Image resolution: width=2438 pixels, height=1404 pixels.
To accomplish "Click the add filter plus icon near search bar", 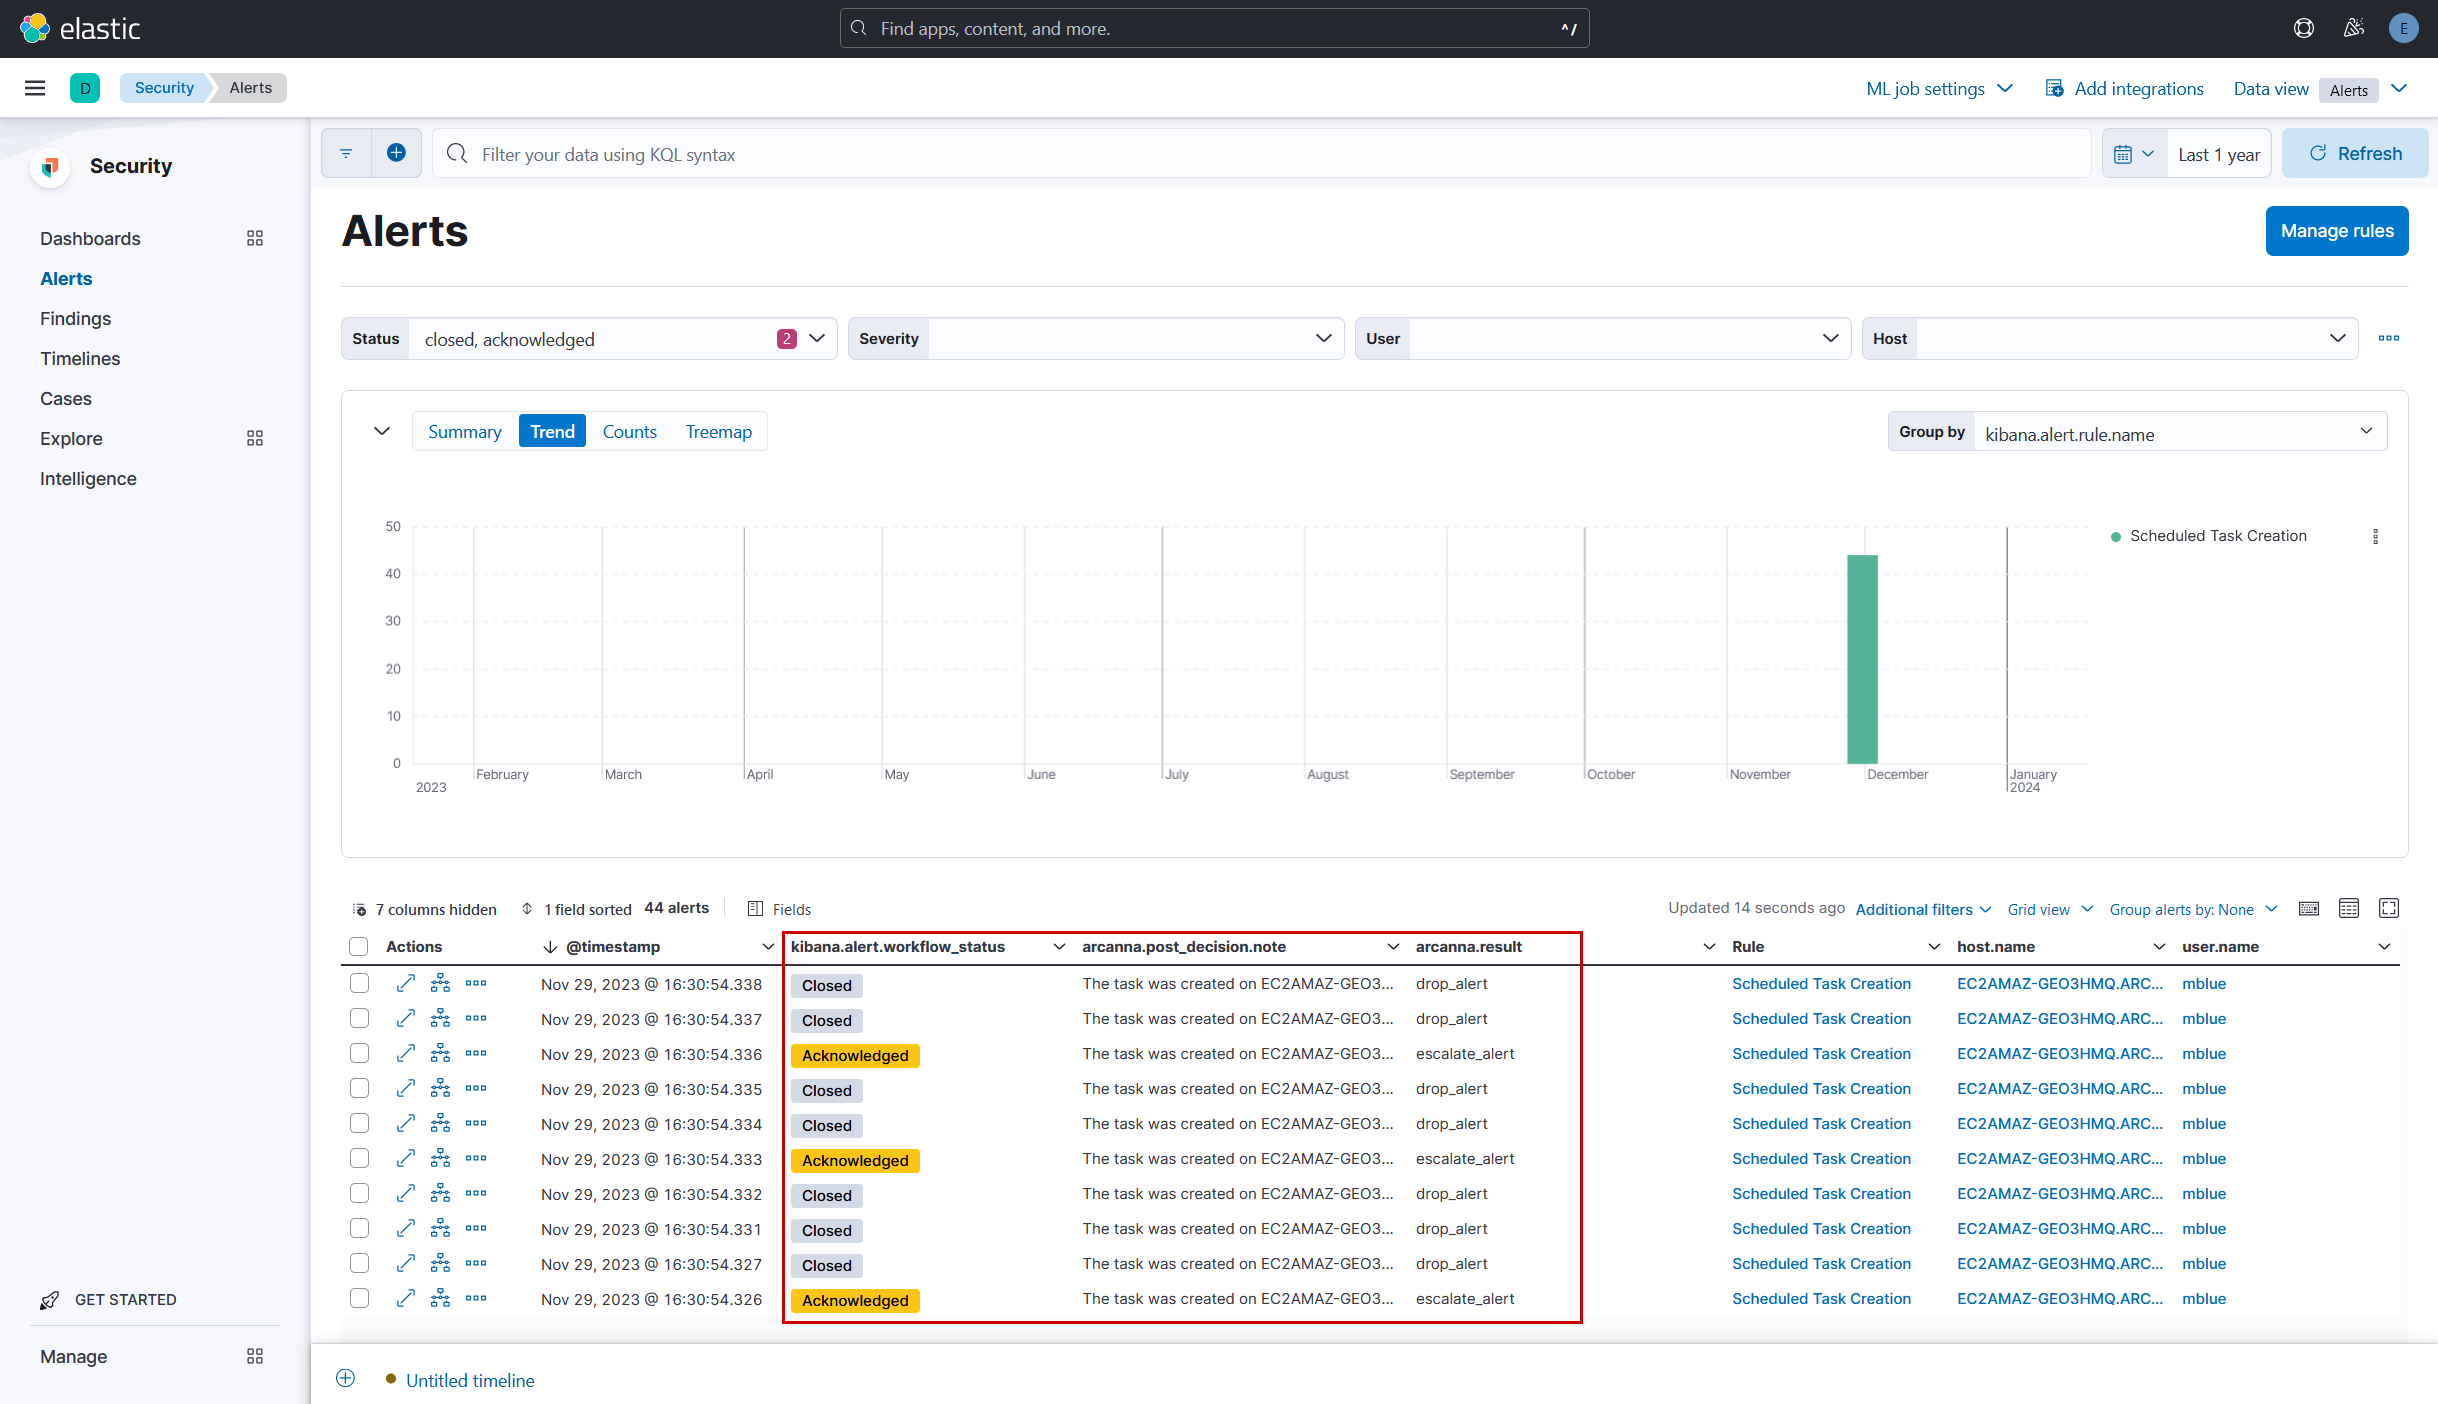I will pos(397,154).
